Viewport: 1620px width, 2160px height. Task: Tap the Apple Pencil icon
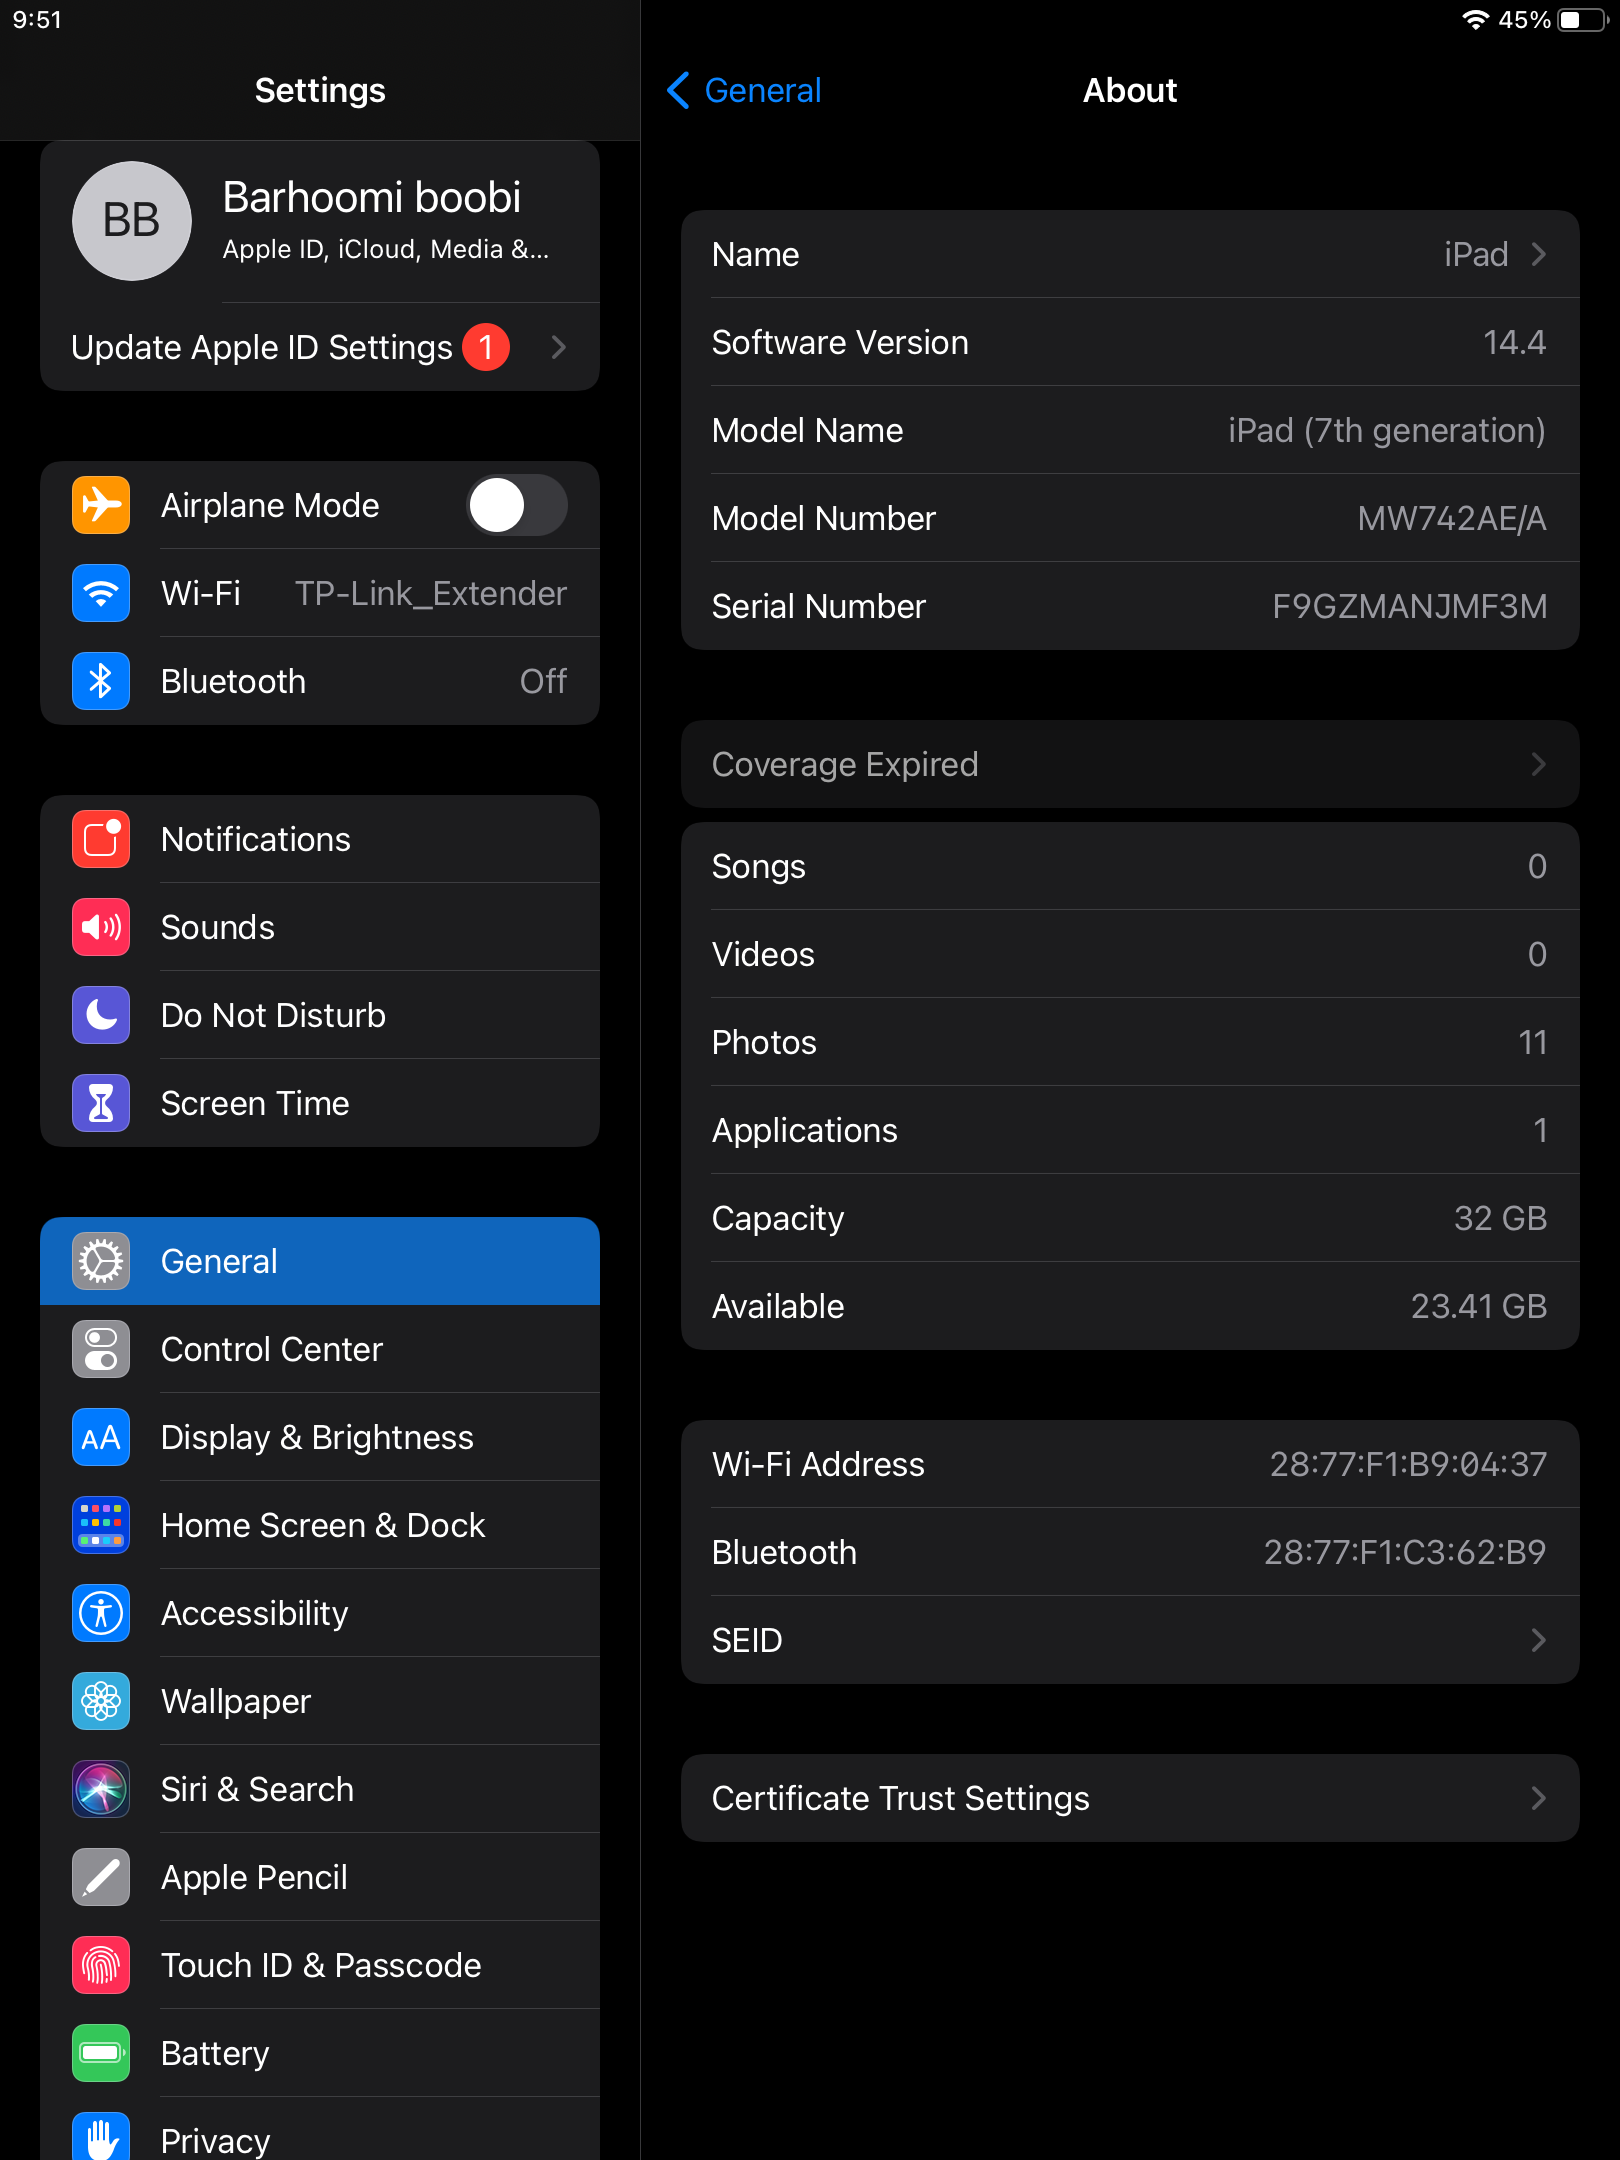pos(101,1877)
